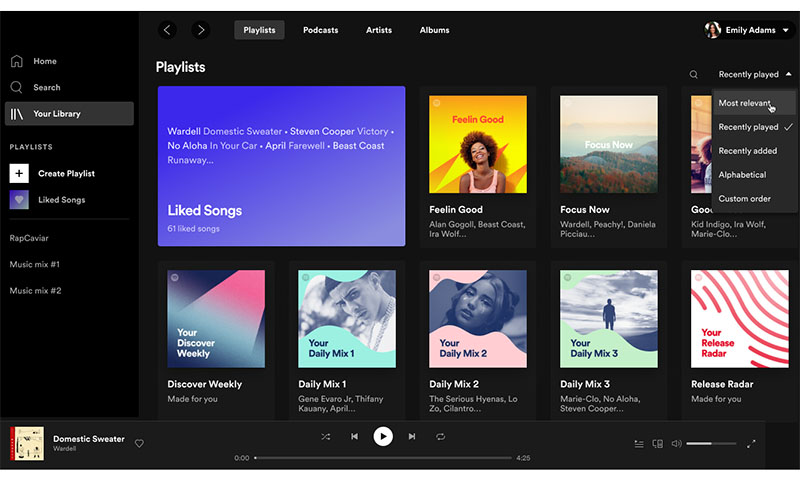Skip to the previous track
This screenshot has height=480, width=800.
click(x=354, y=437)
